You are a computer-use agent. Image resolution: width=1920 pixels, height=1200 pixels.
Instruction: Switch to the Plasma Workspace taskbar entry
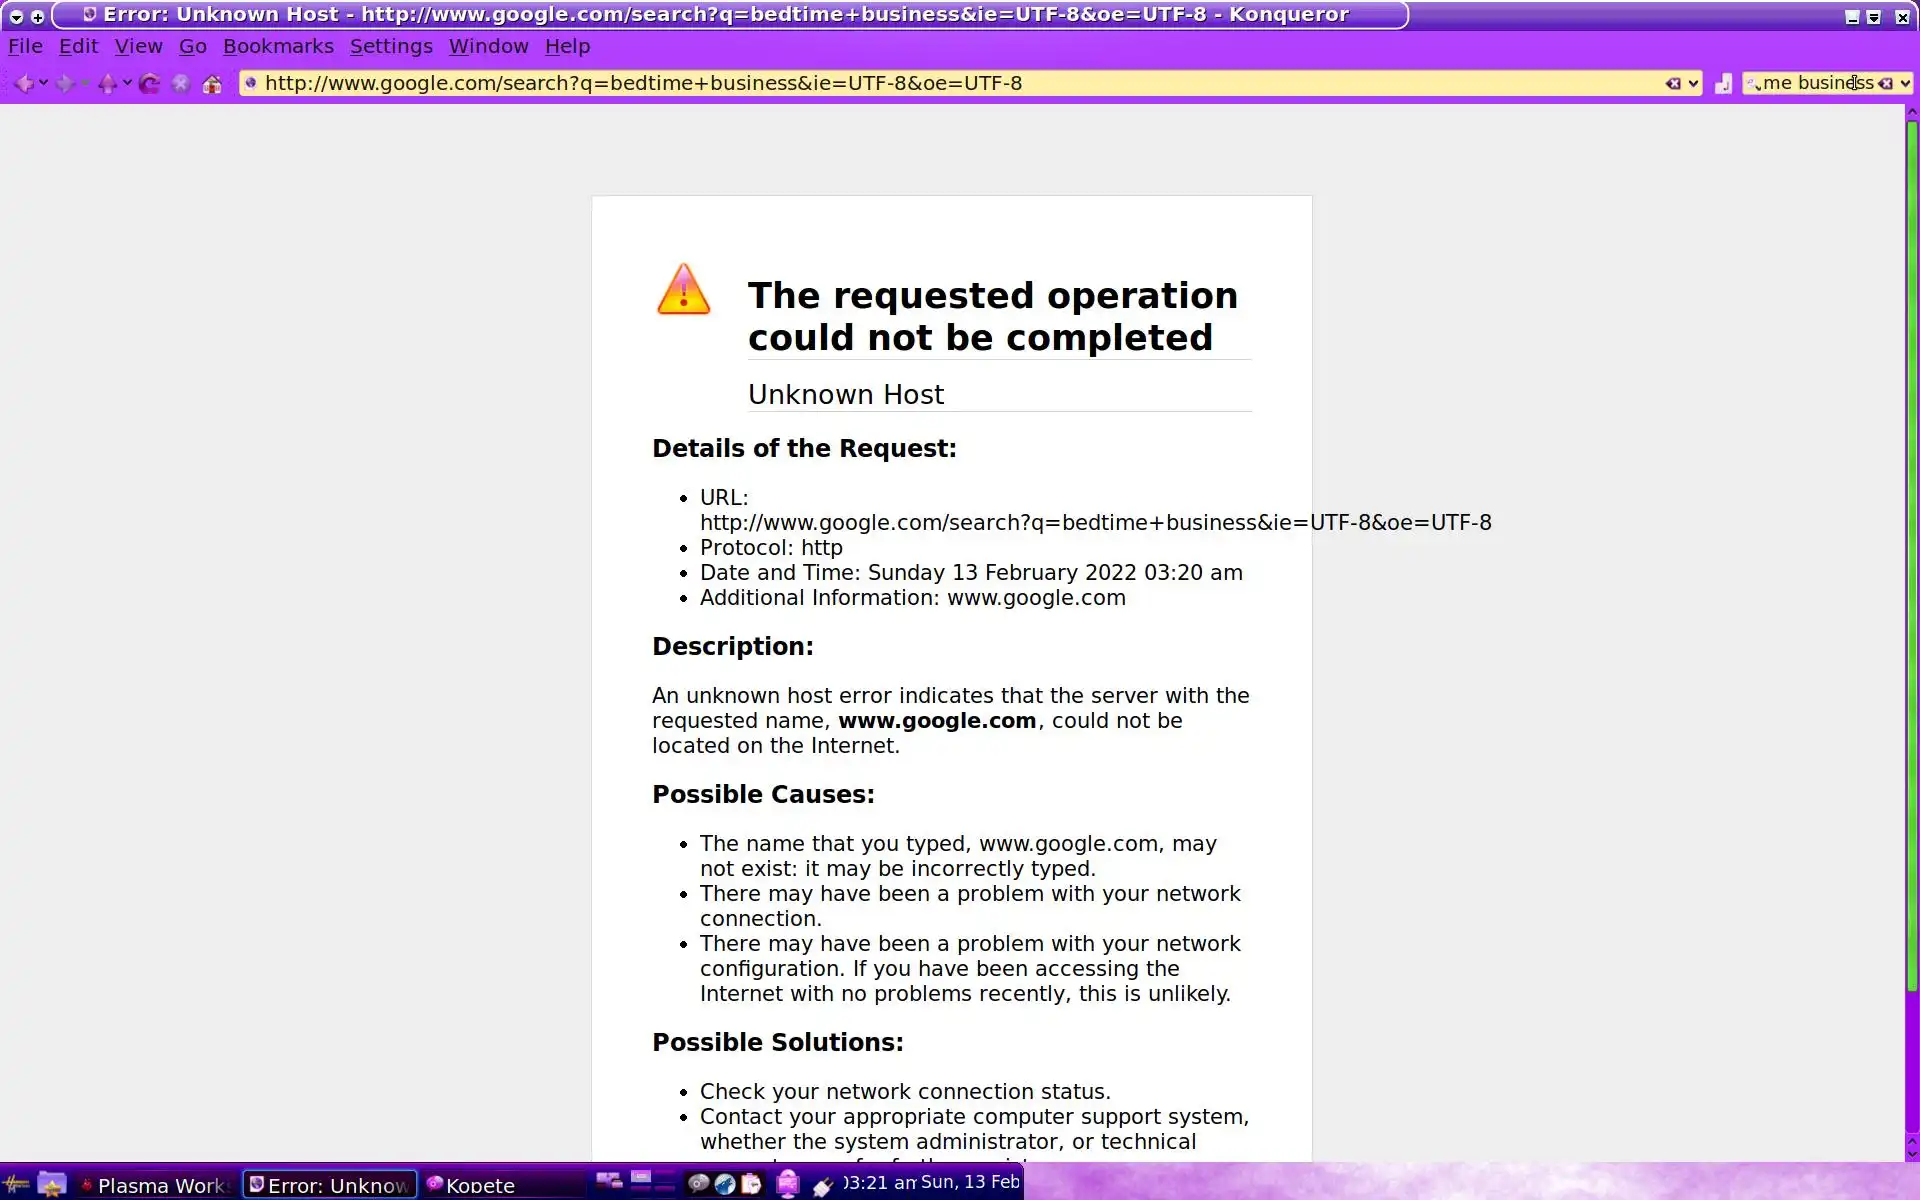tap(155, 1185)
